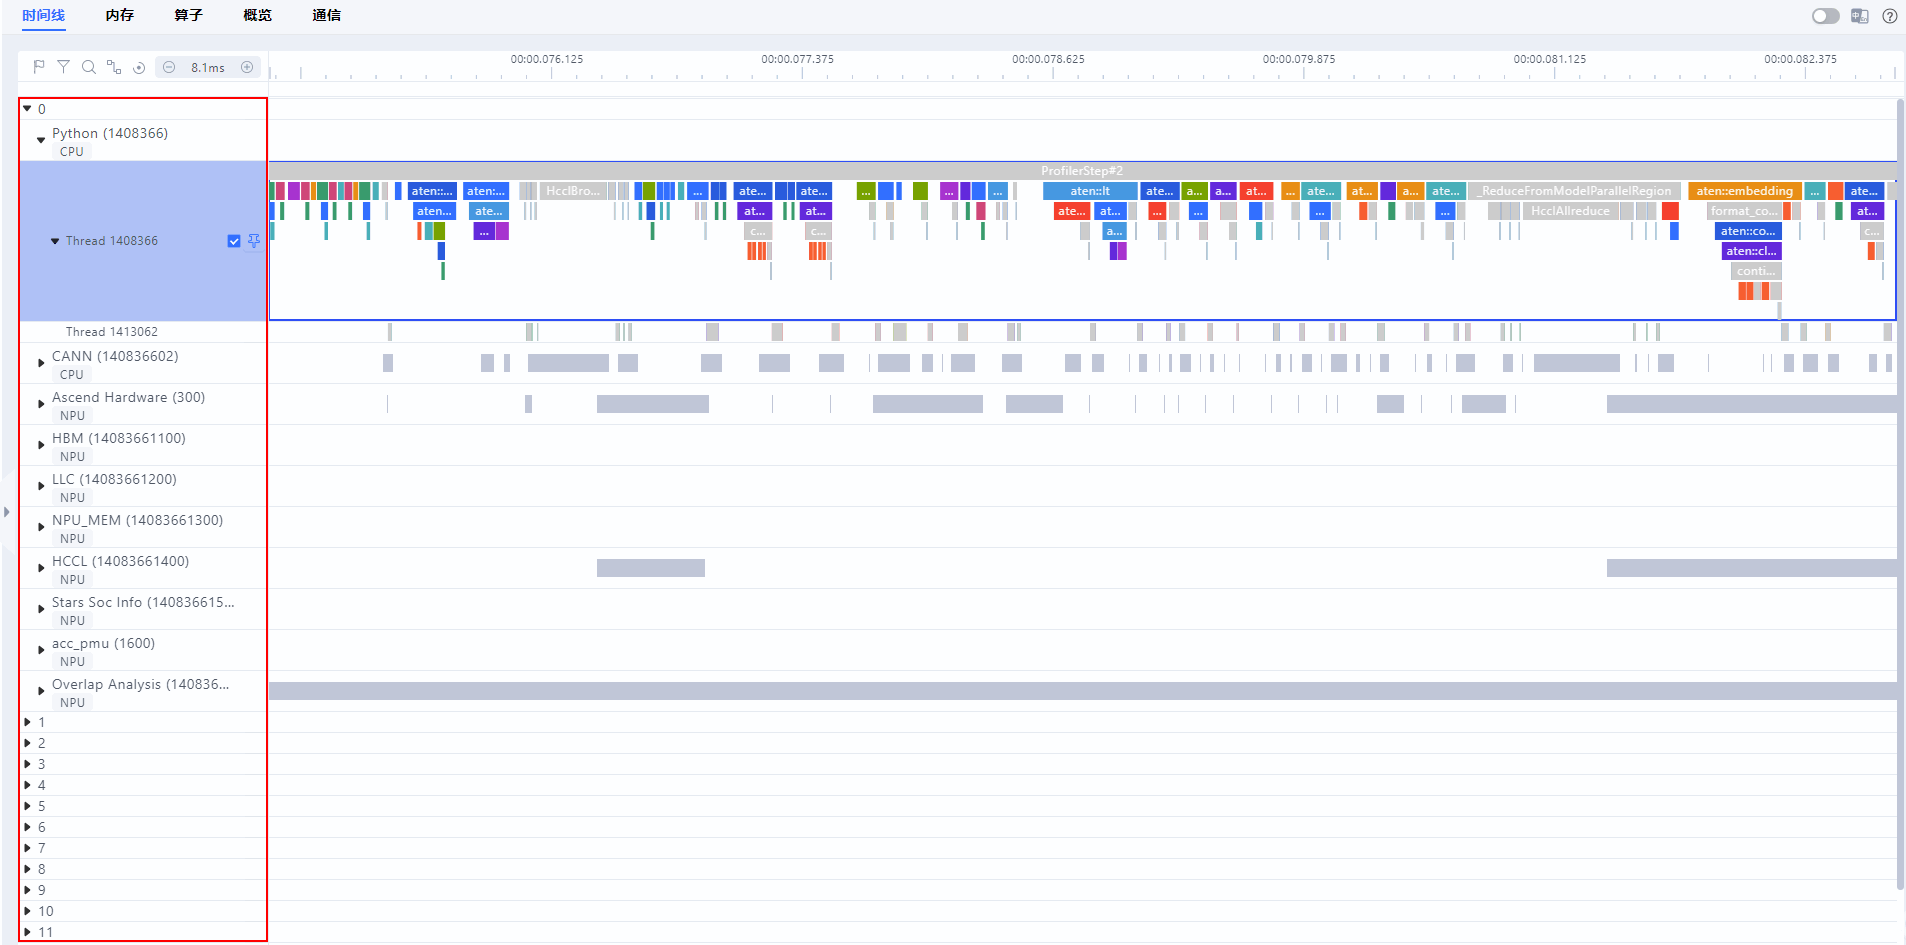
Task: Expand the Stars Soc Info row
Action: click(41, 609)
